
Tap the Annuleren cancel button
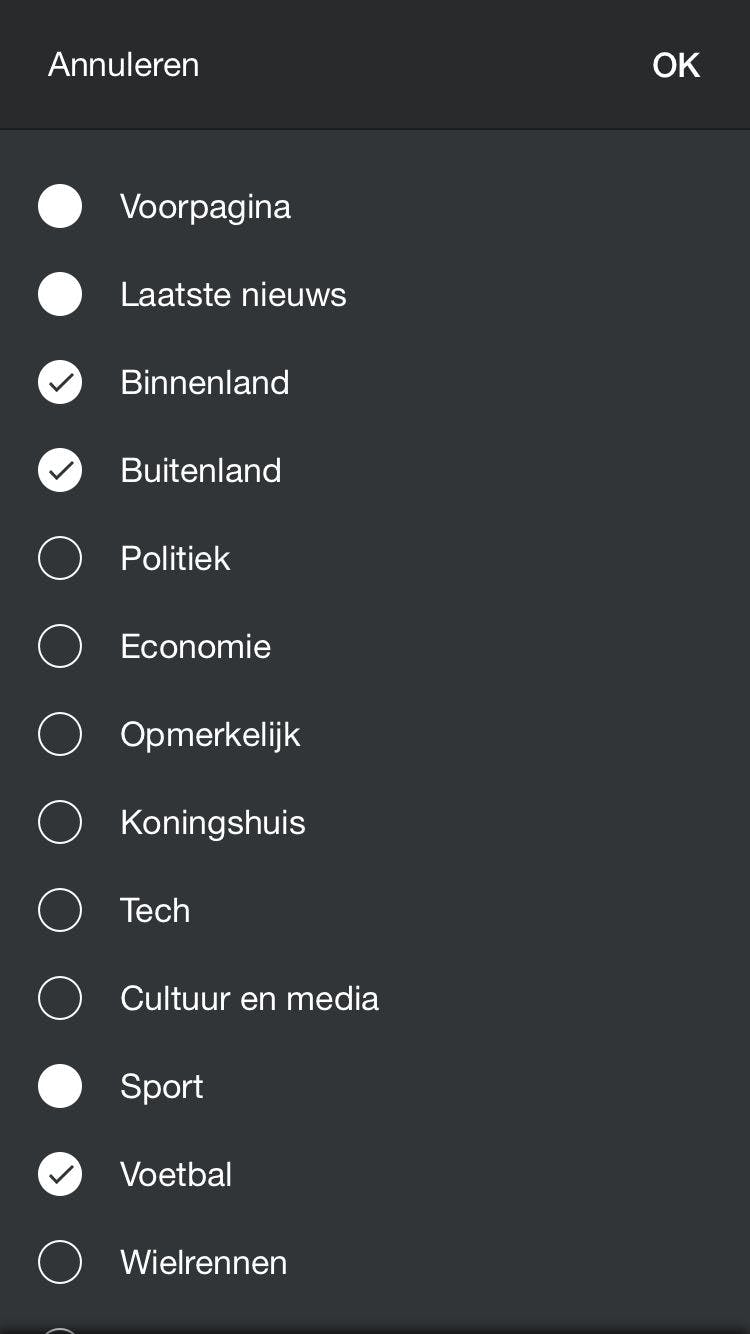[x=124, y=65]
